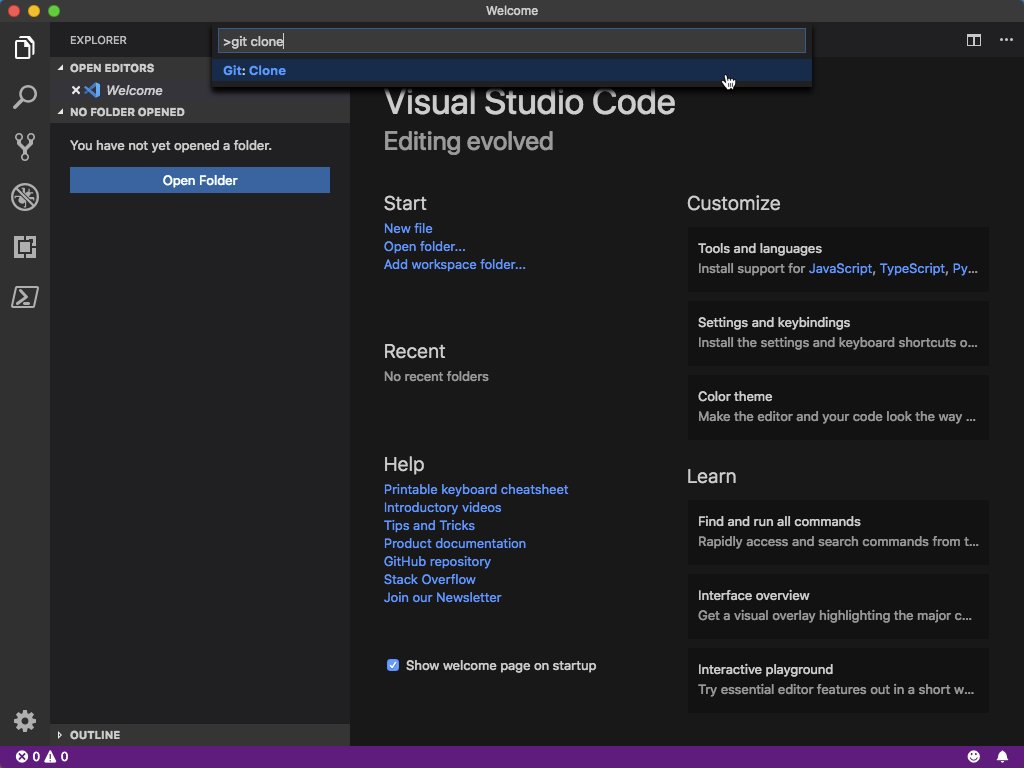Click the Open Folder button

point(200,180)
